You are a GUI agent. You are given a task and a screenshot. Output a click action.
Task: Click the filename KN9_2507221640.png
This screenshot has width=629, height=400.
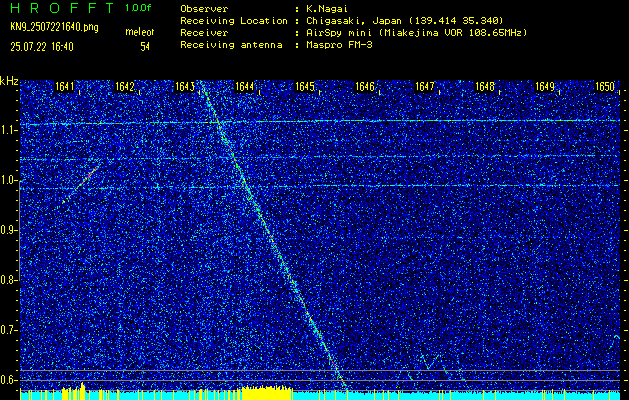coord(55,27)
